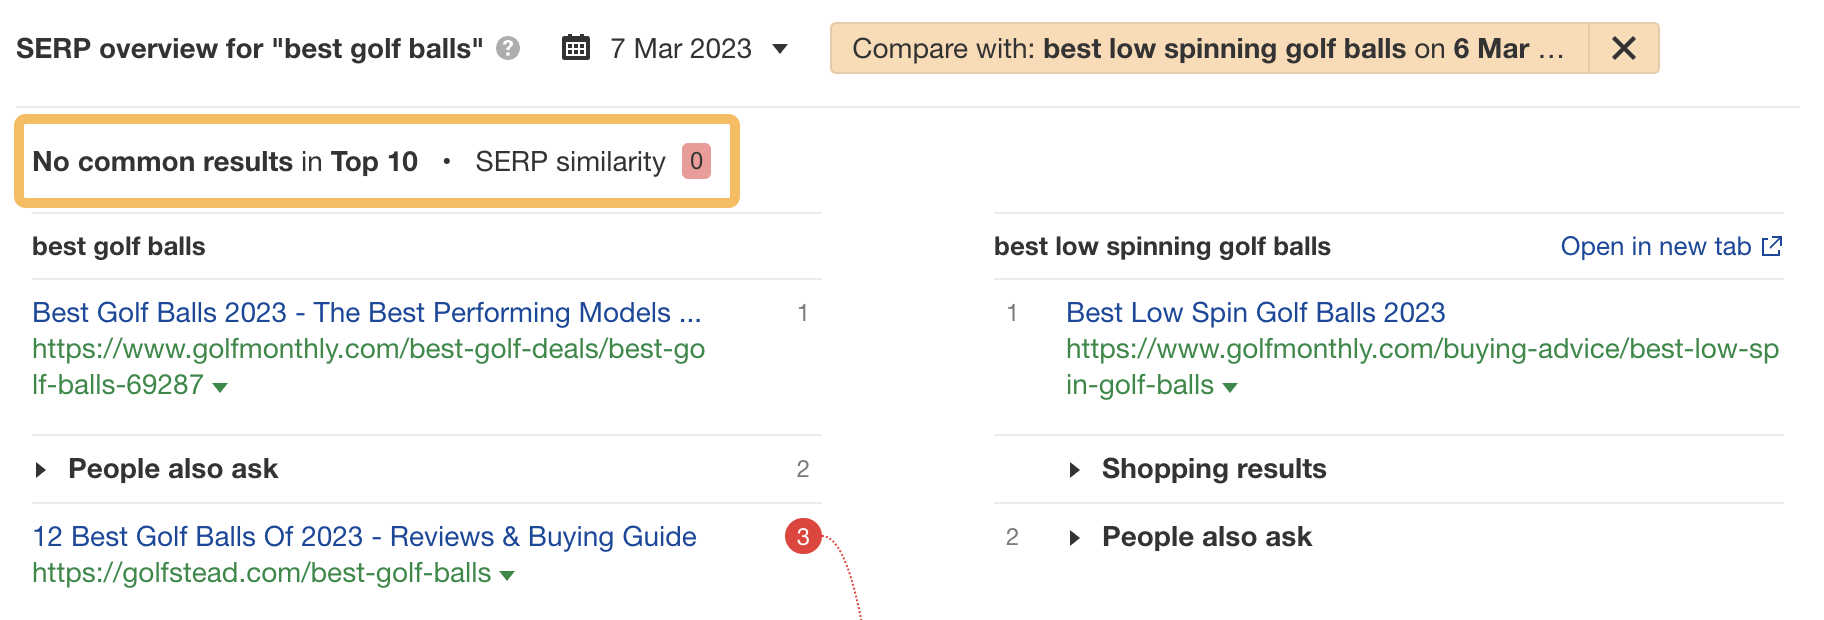This screenshot has width=1824, height=620.
Task: Open the external link icon by new tab
Action: tap(1772, 246)
